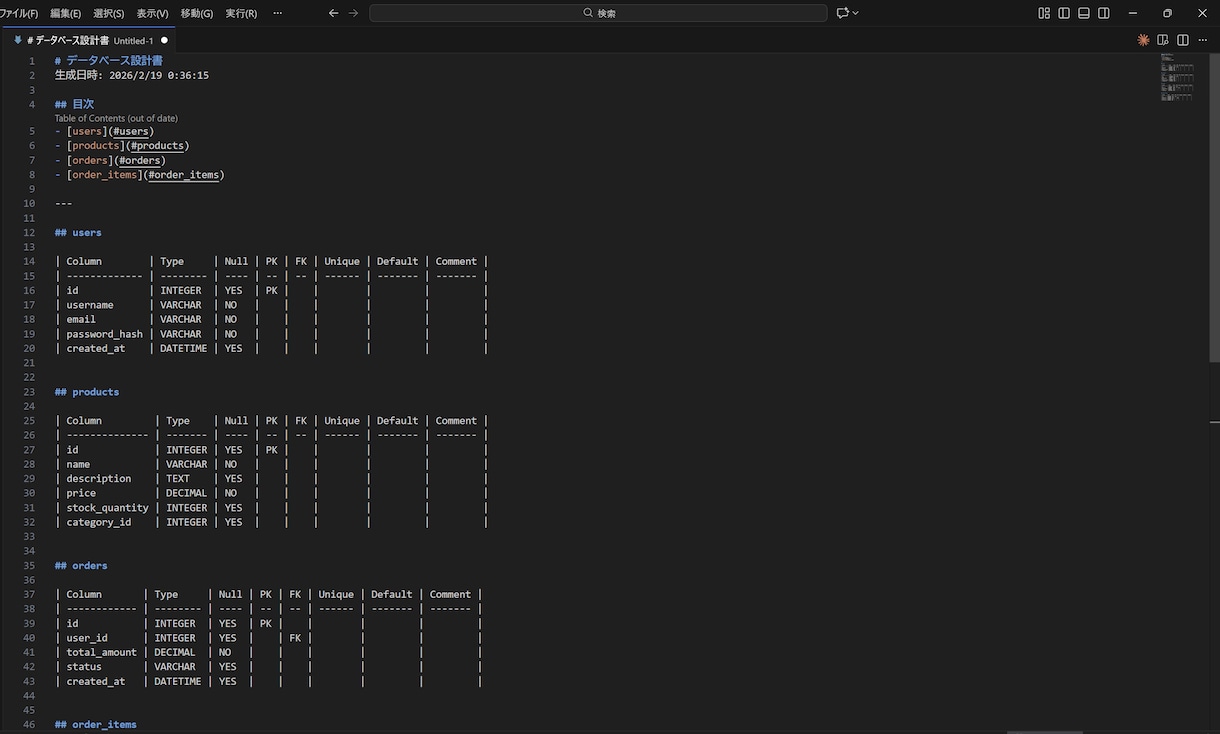Open the editor's more actions ellipsis
Screen dimensions: 1220x734
coord(1203,40)
